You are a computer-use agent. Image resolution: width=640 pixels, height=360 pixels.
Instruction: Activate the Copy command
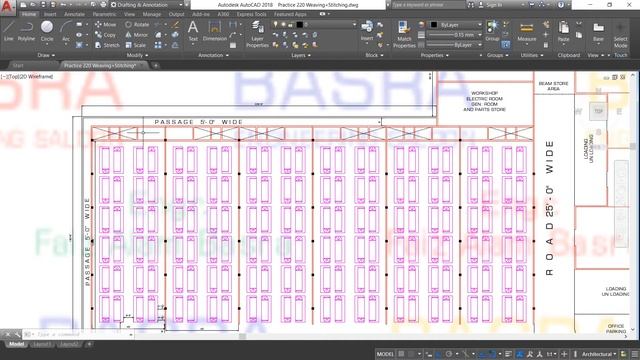pos(105,35)
